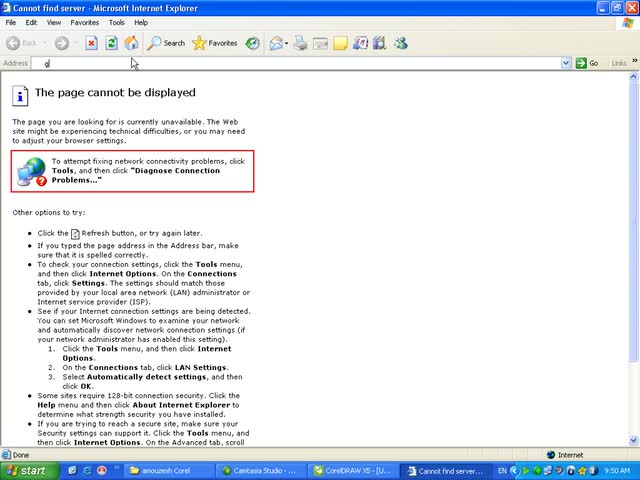This screenshot has height=480, width=640.
Task: Click the Internet zone status indicator
Action: 565,455
